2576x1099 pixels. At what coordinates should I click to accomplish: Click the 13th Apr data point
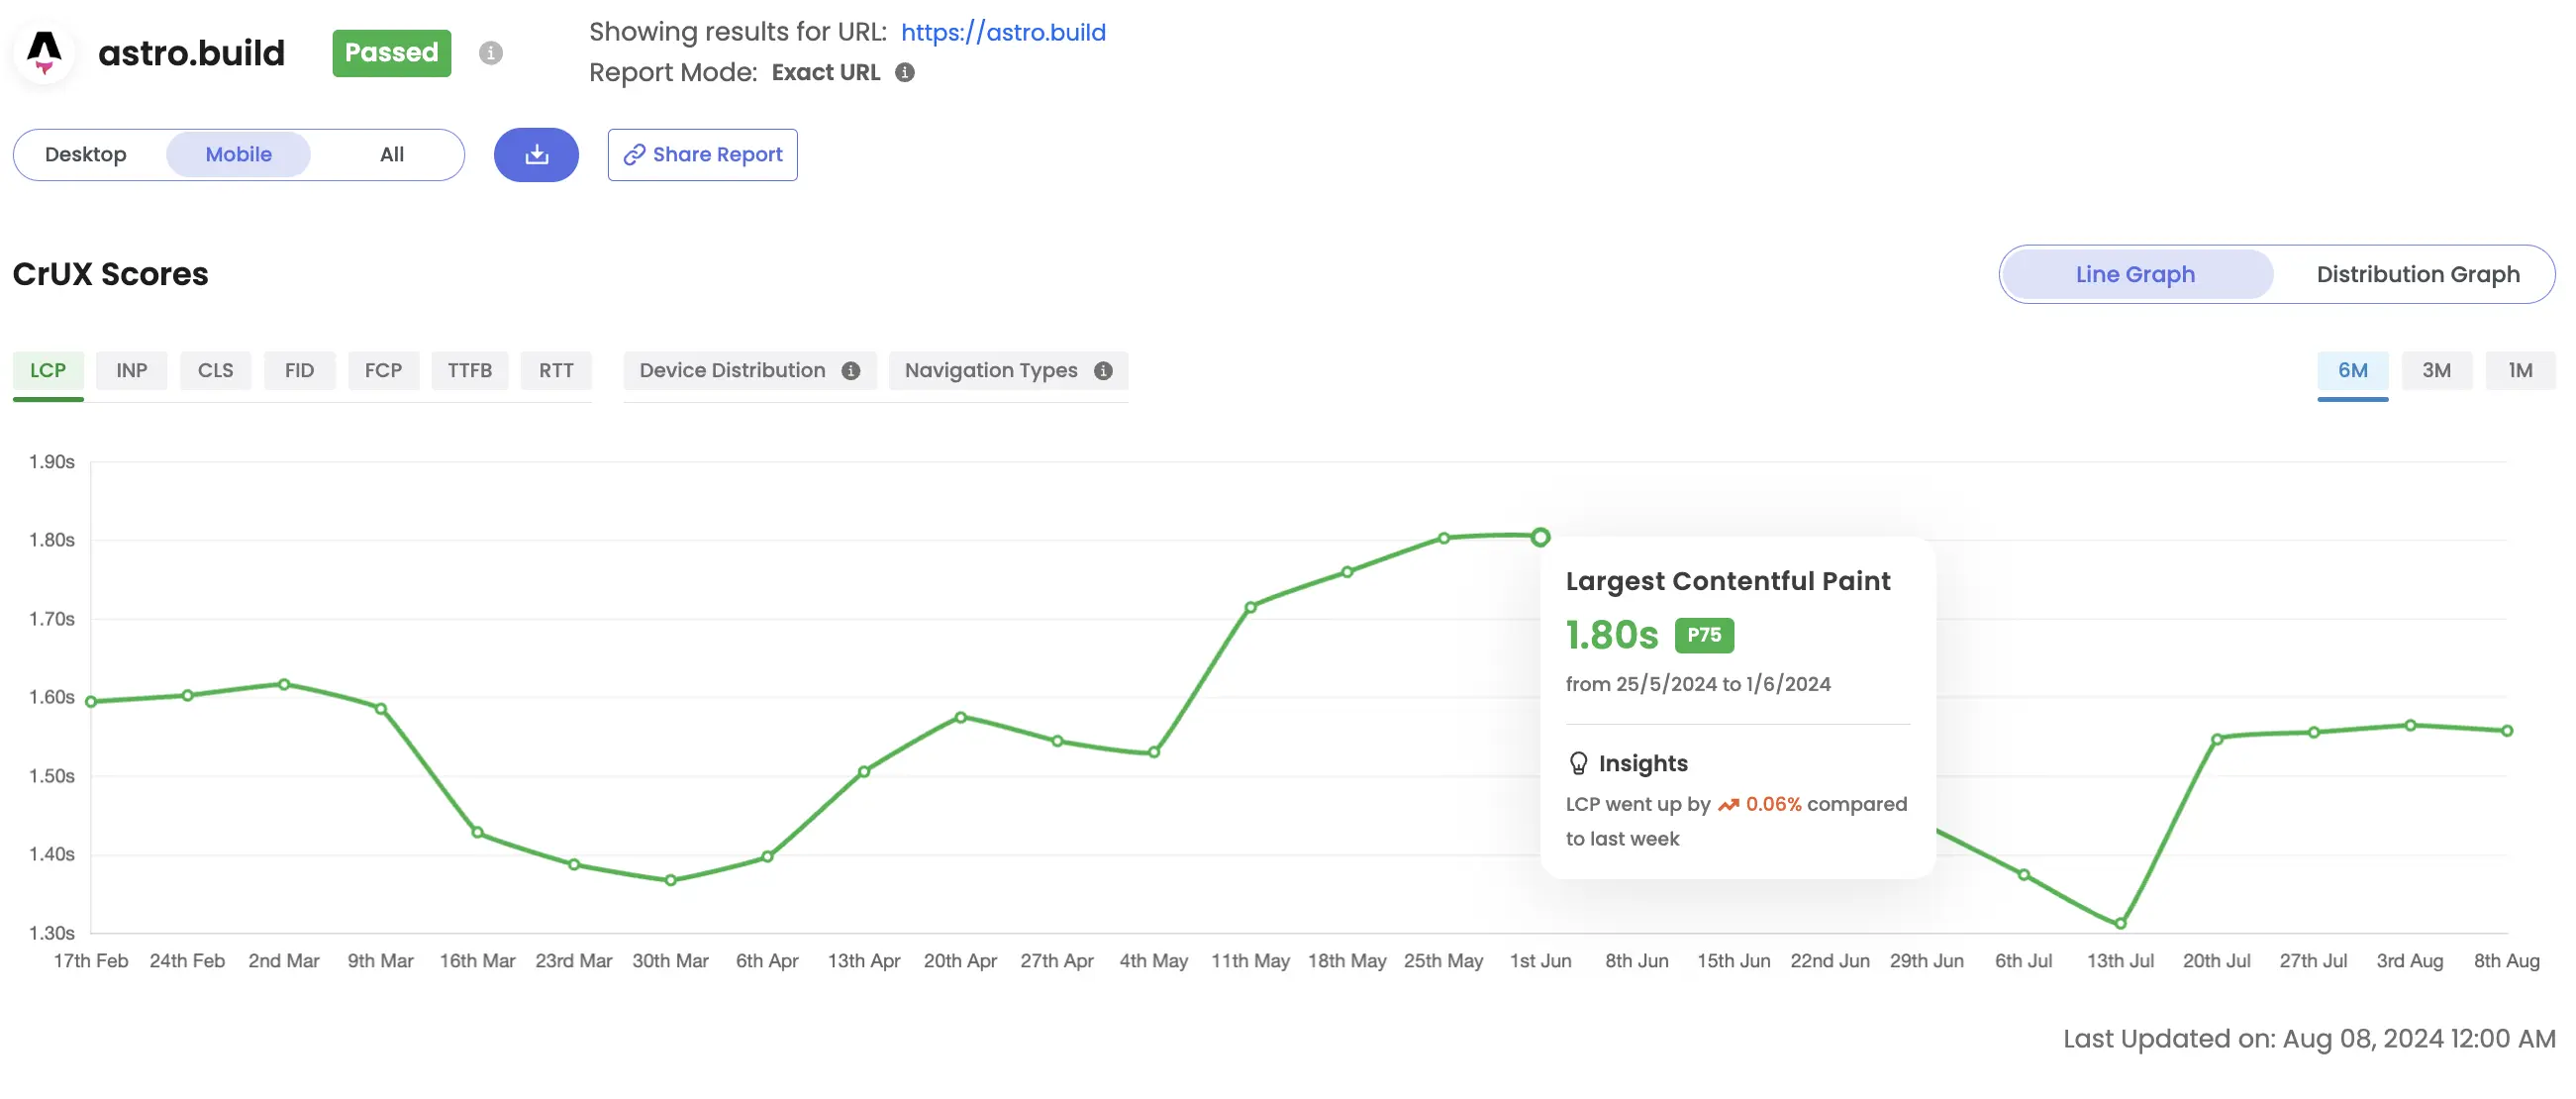pyautogui.click(x=864, y=771)
